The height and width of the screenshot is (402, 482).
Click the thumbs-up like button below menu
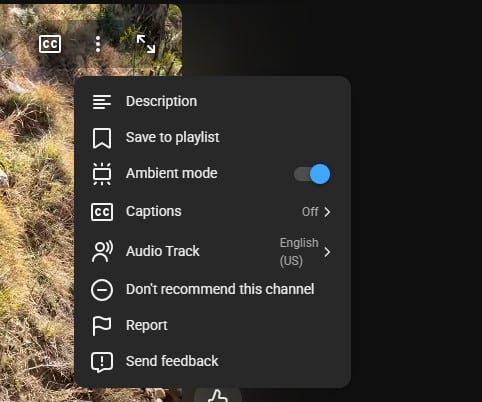(218, 396)
